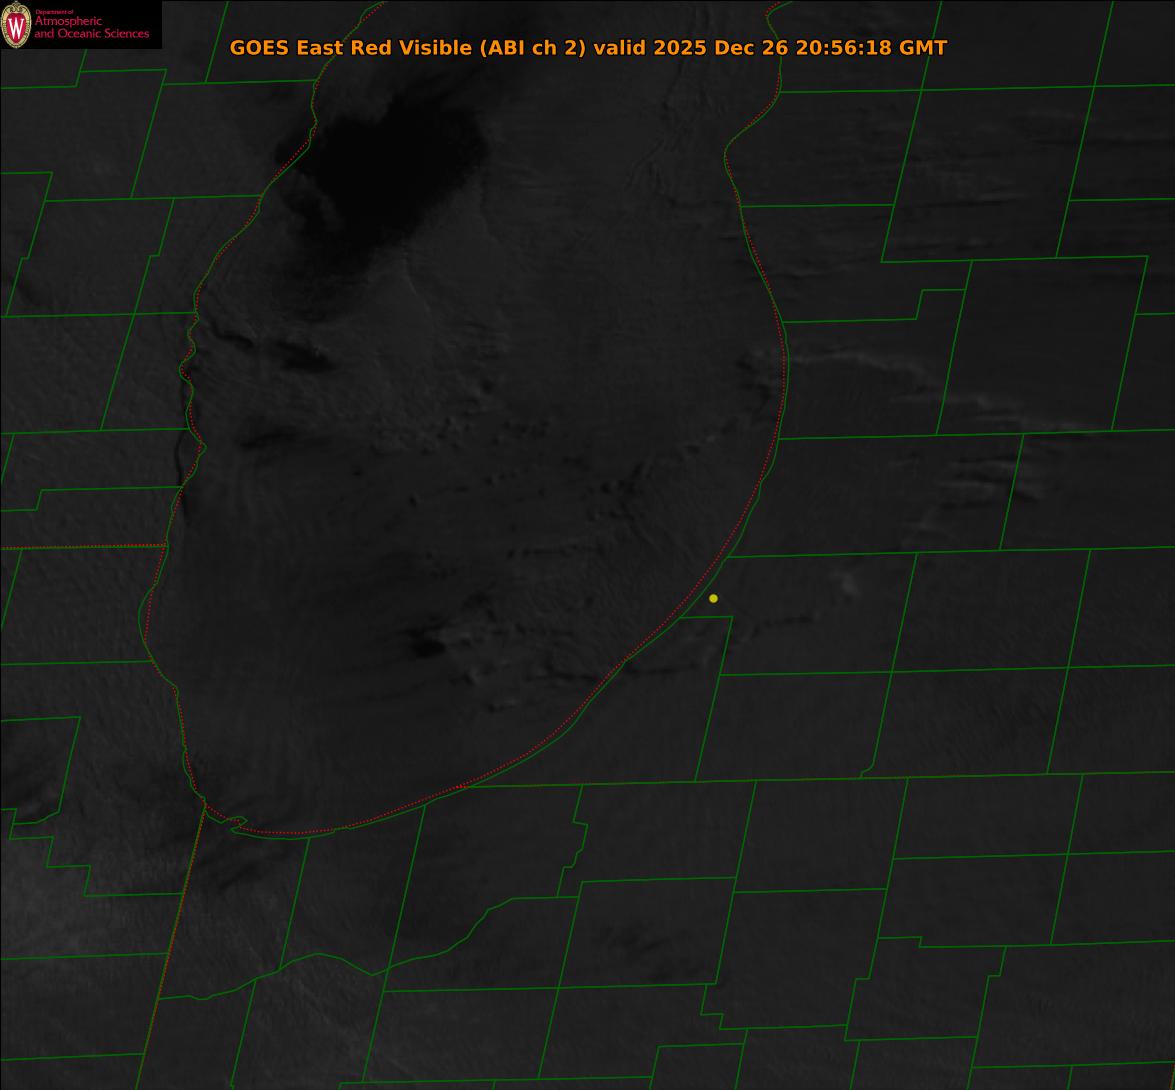Click the UW crest "W" logo

tap(16, 25)
